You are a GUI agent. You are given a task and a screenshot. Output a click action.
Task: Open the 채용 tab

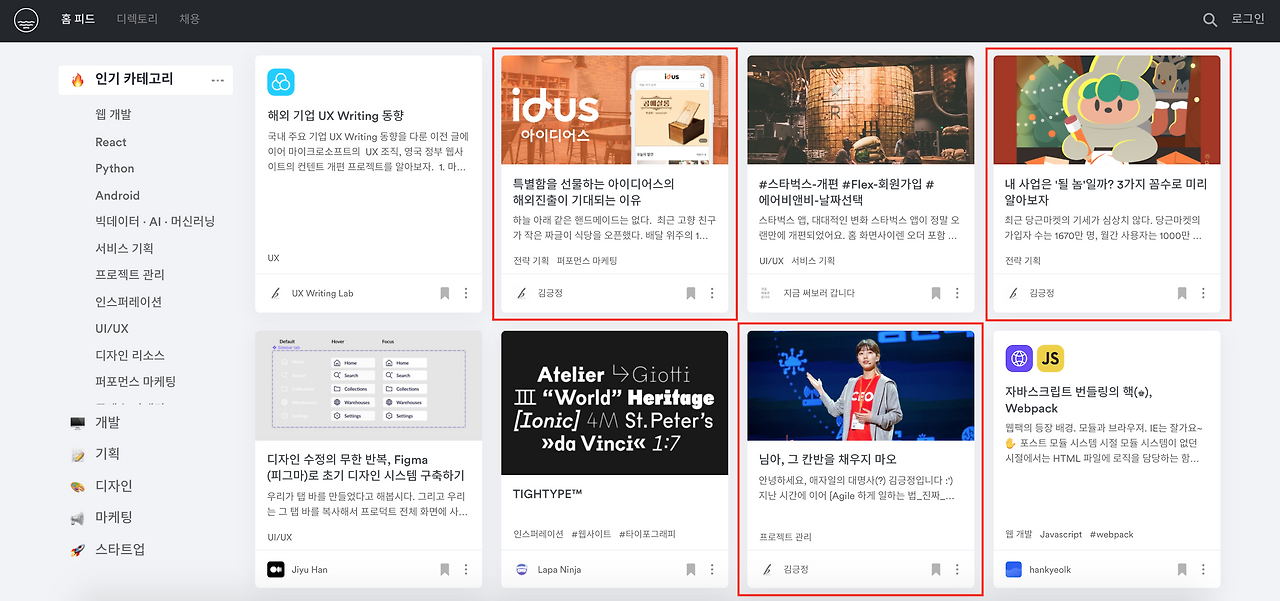189,19
